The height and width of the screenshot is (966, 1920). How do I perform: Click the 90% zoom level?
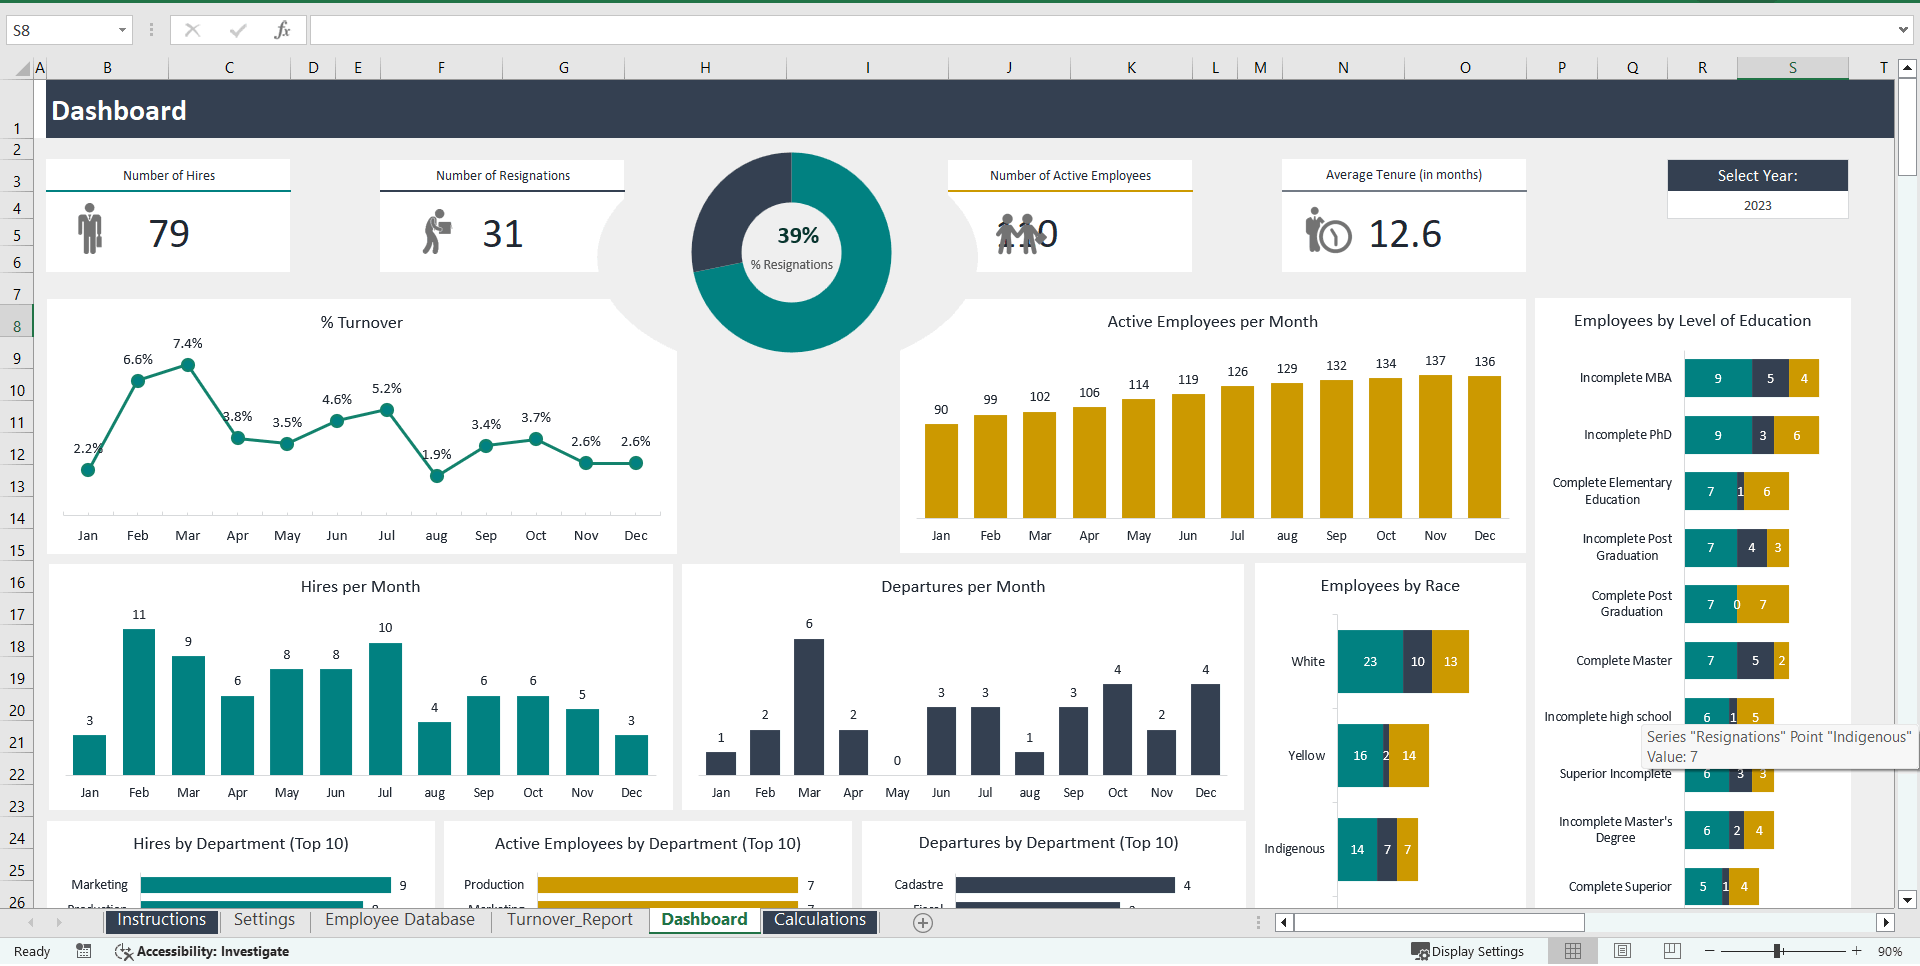coord(1889,952)
